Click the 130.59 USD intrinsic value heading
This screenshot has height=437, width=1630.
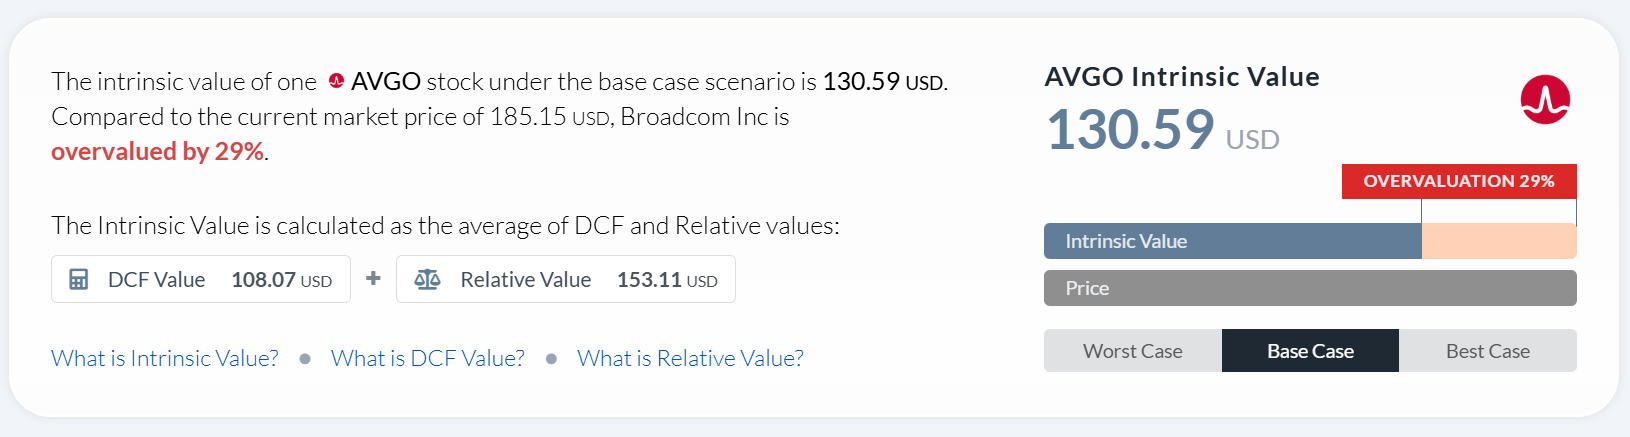tap(1163, 131)
